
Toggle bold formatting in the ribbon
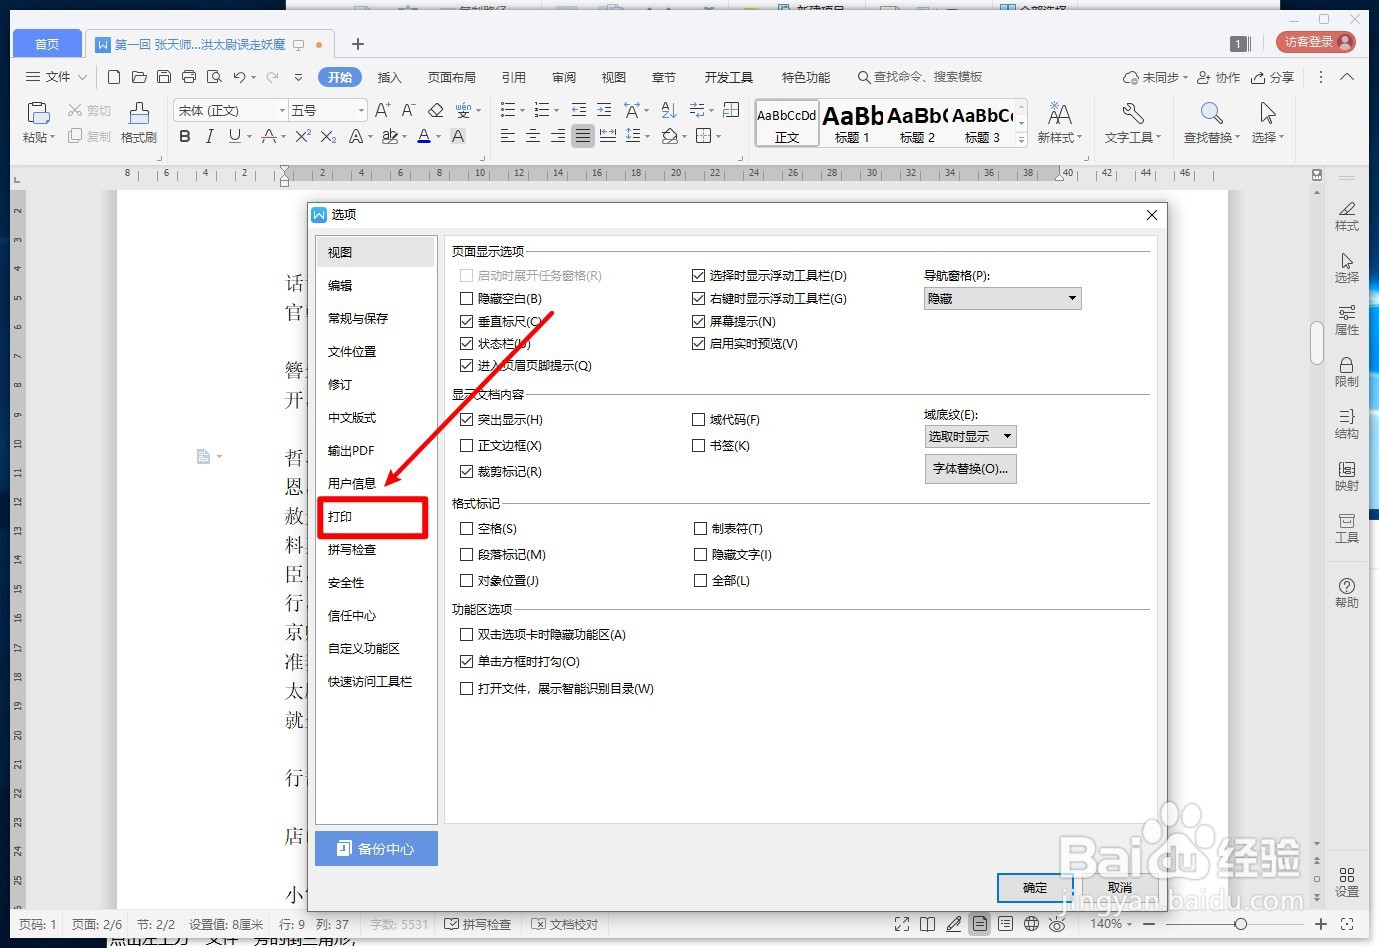pyautogui.click(x=184, y=136)
